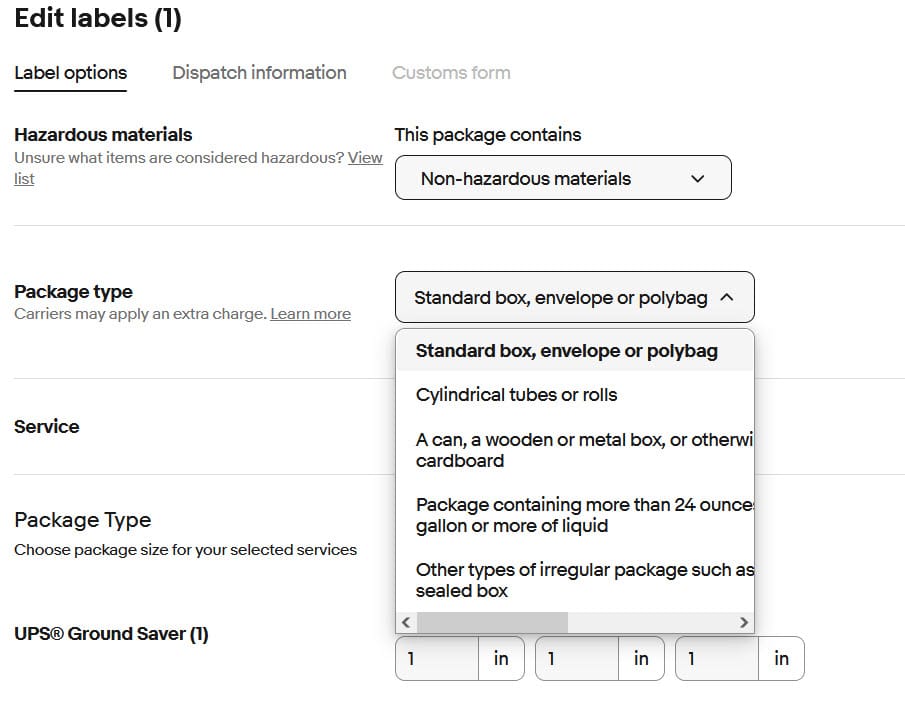This screenshot has height=709, width=905.
Task: Click the first dimension input field
Action: coord(437,658)
